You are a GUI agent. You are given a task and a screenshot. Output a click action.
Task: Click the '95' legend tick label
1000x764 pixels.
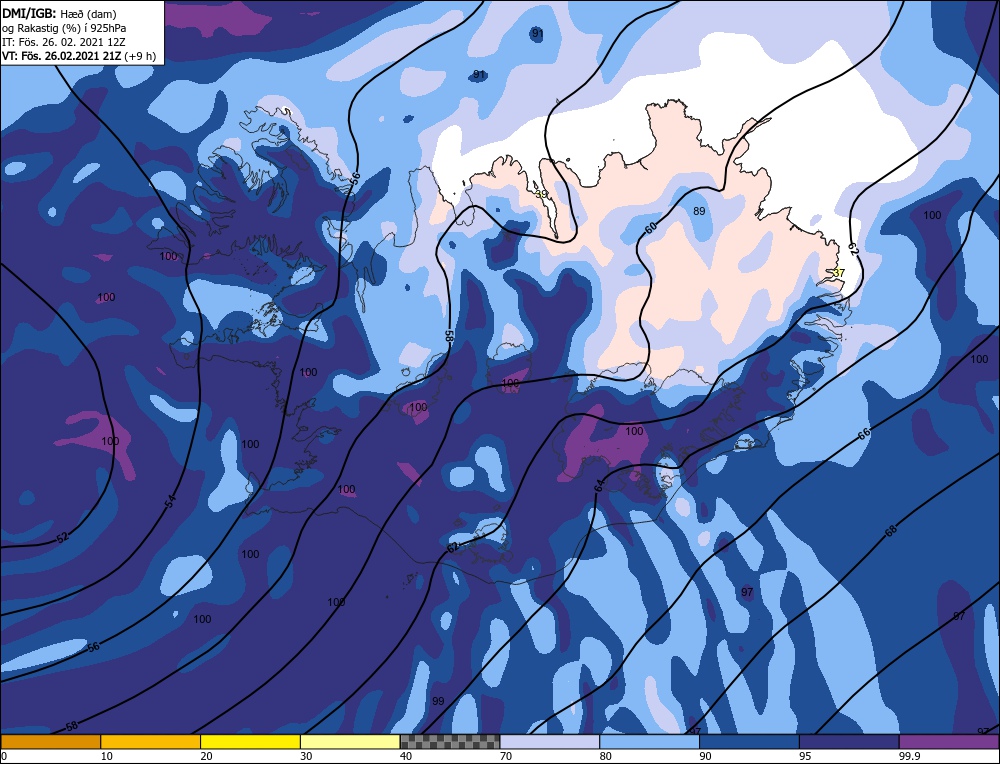805,756
